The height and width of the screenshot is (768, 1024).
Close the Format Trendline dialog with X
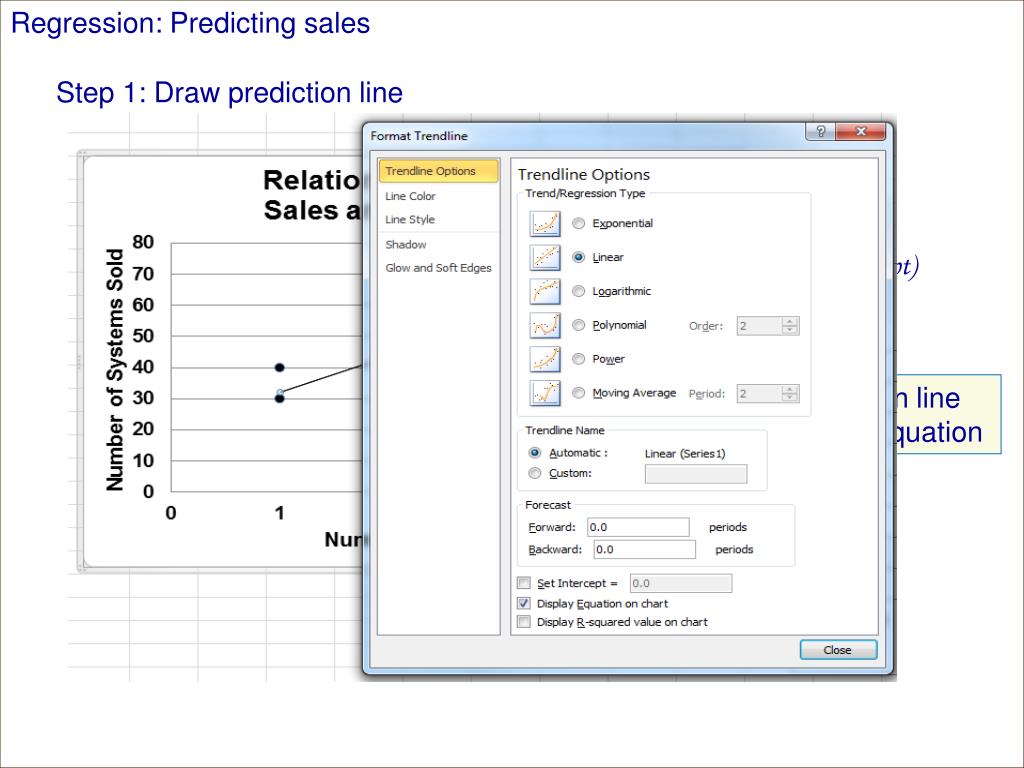pyautogui.click(x=861, y=131)
